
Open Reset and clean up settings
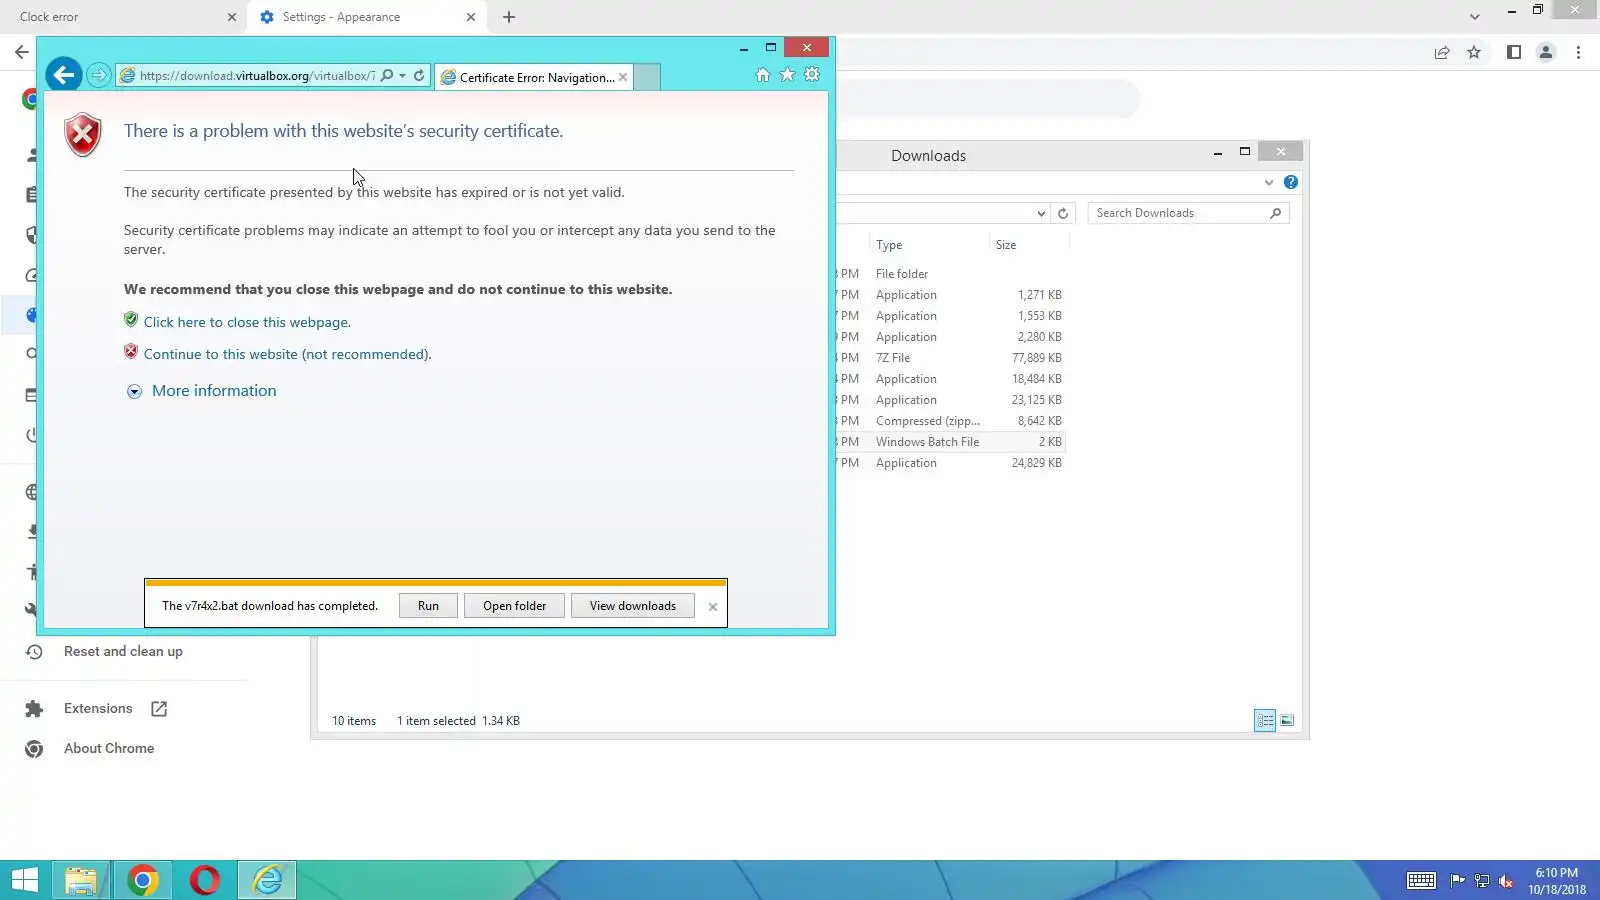point(123,652)
